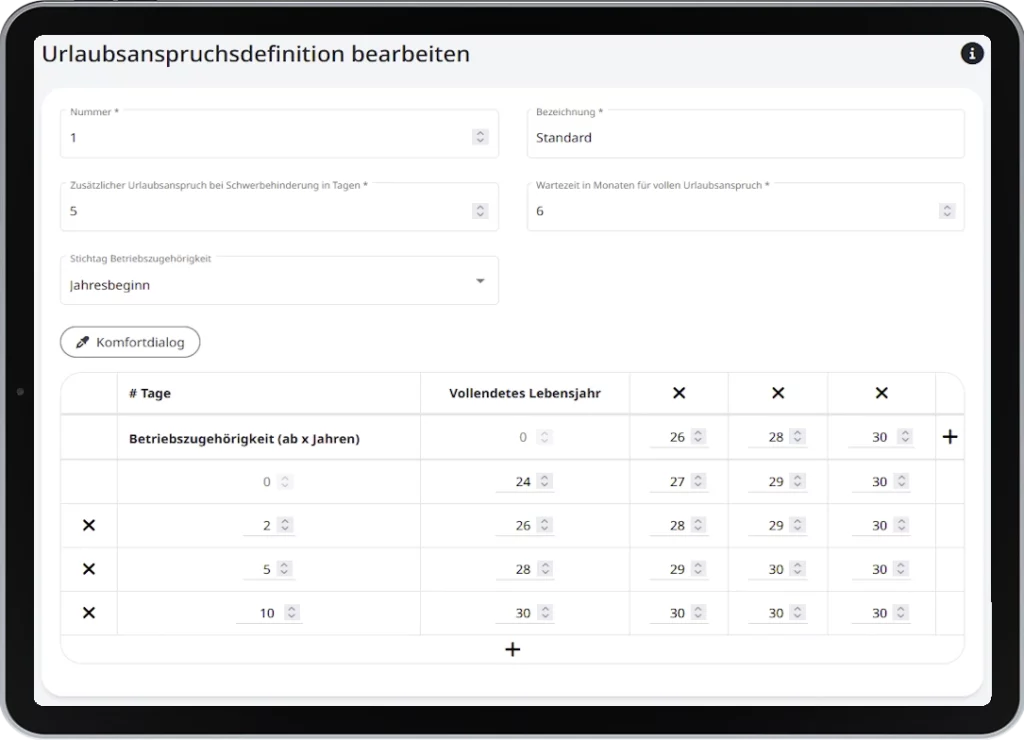Delete the row for 2 years seniority

[x=88, y=525]
